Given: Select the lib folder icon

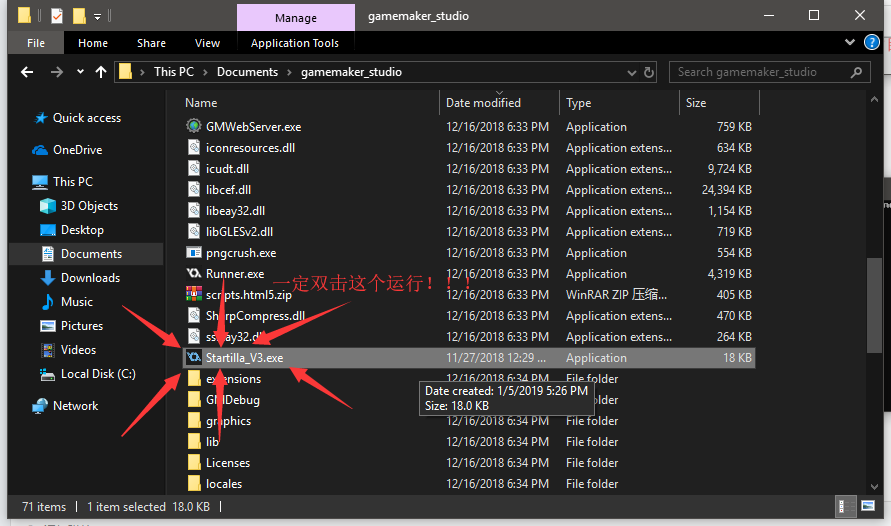Looking at the screenshot, I should tap(194, 442).
